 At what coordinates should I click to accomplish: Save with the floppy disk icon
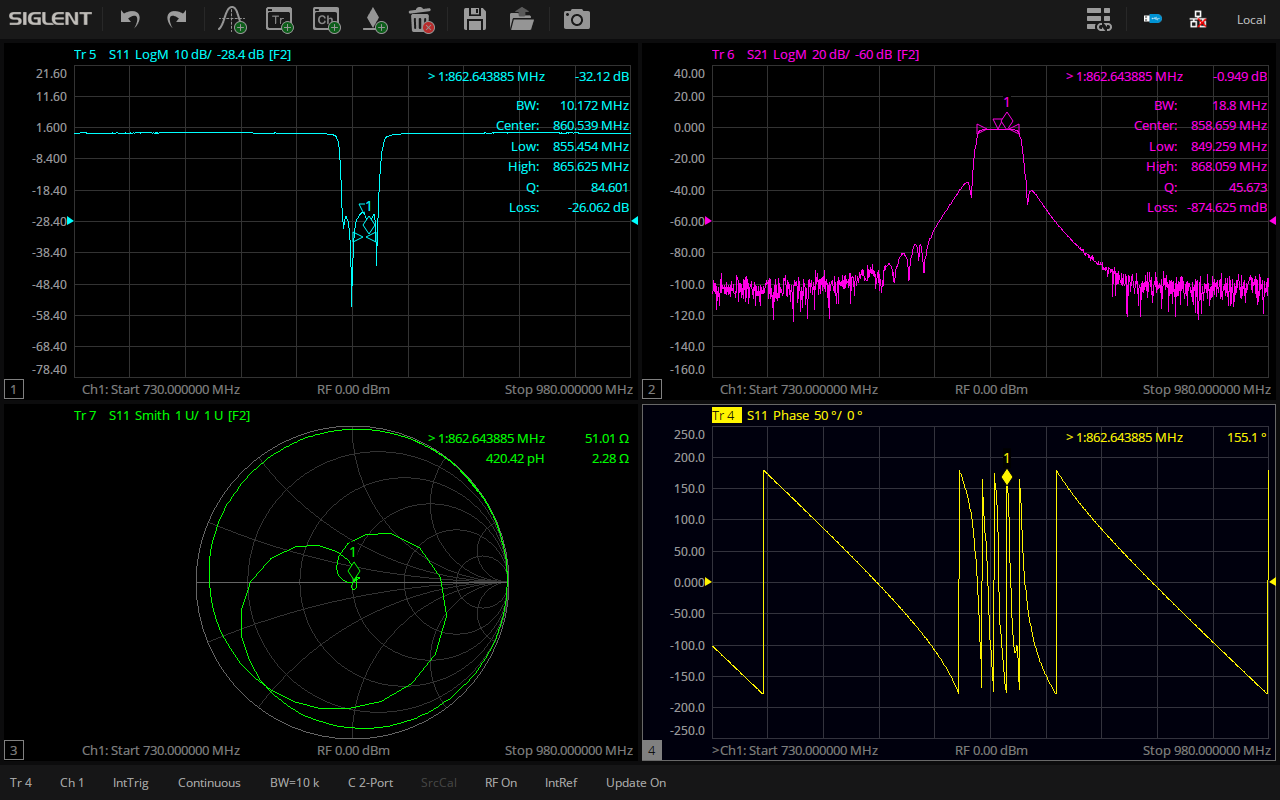point(475,19)
